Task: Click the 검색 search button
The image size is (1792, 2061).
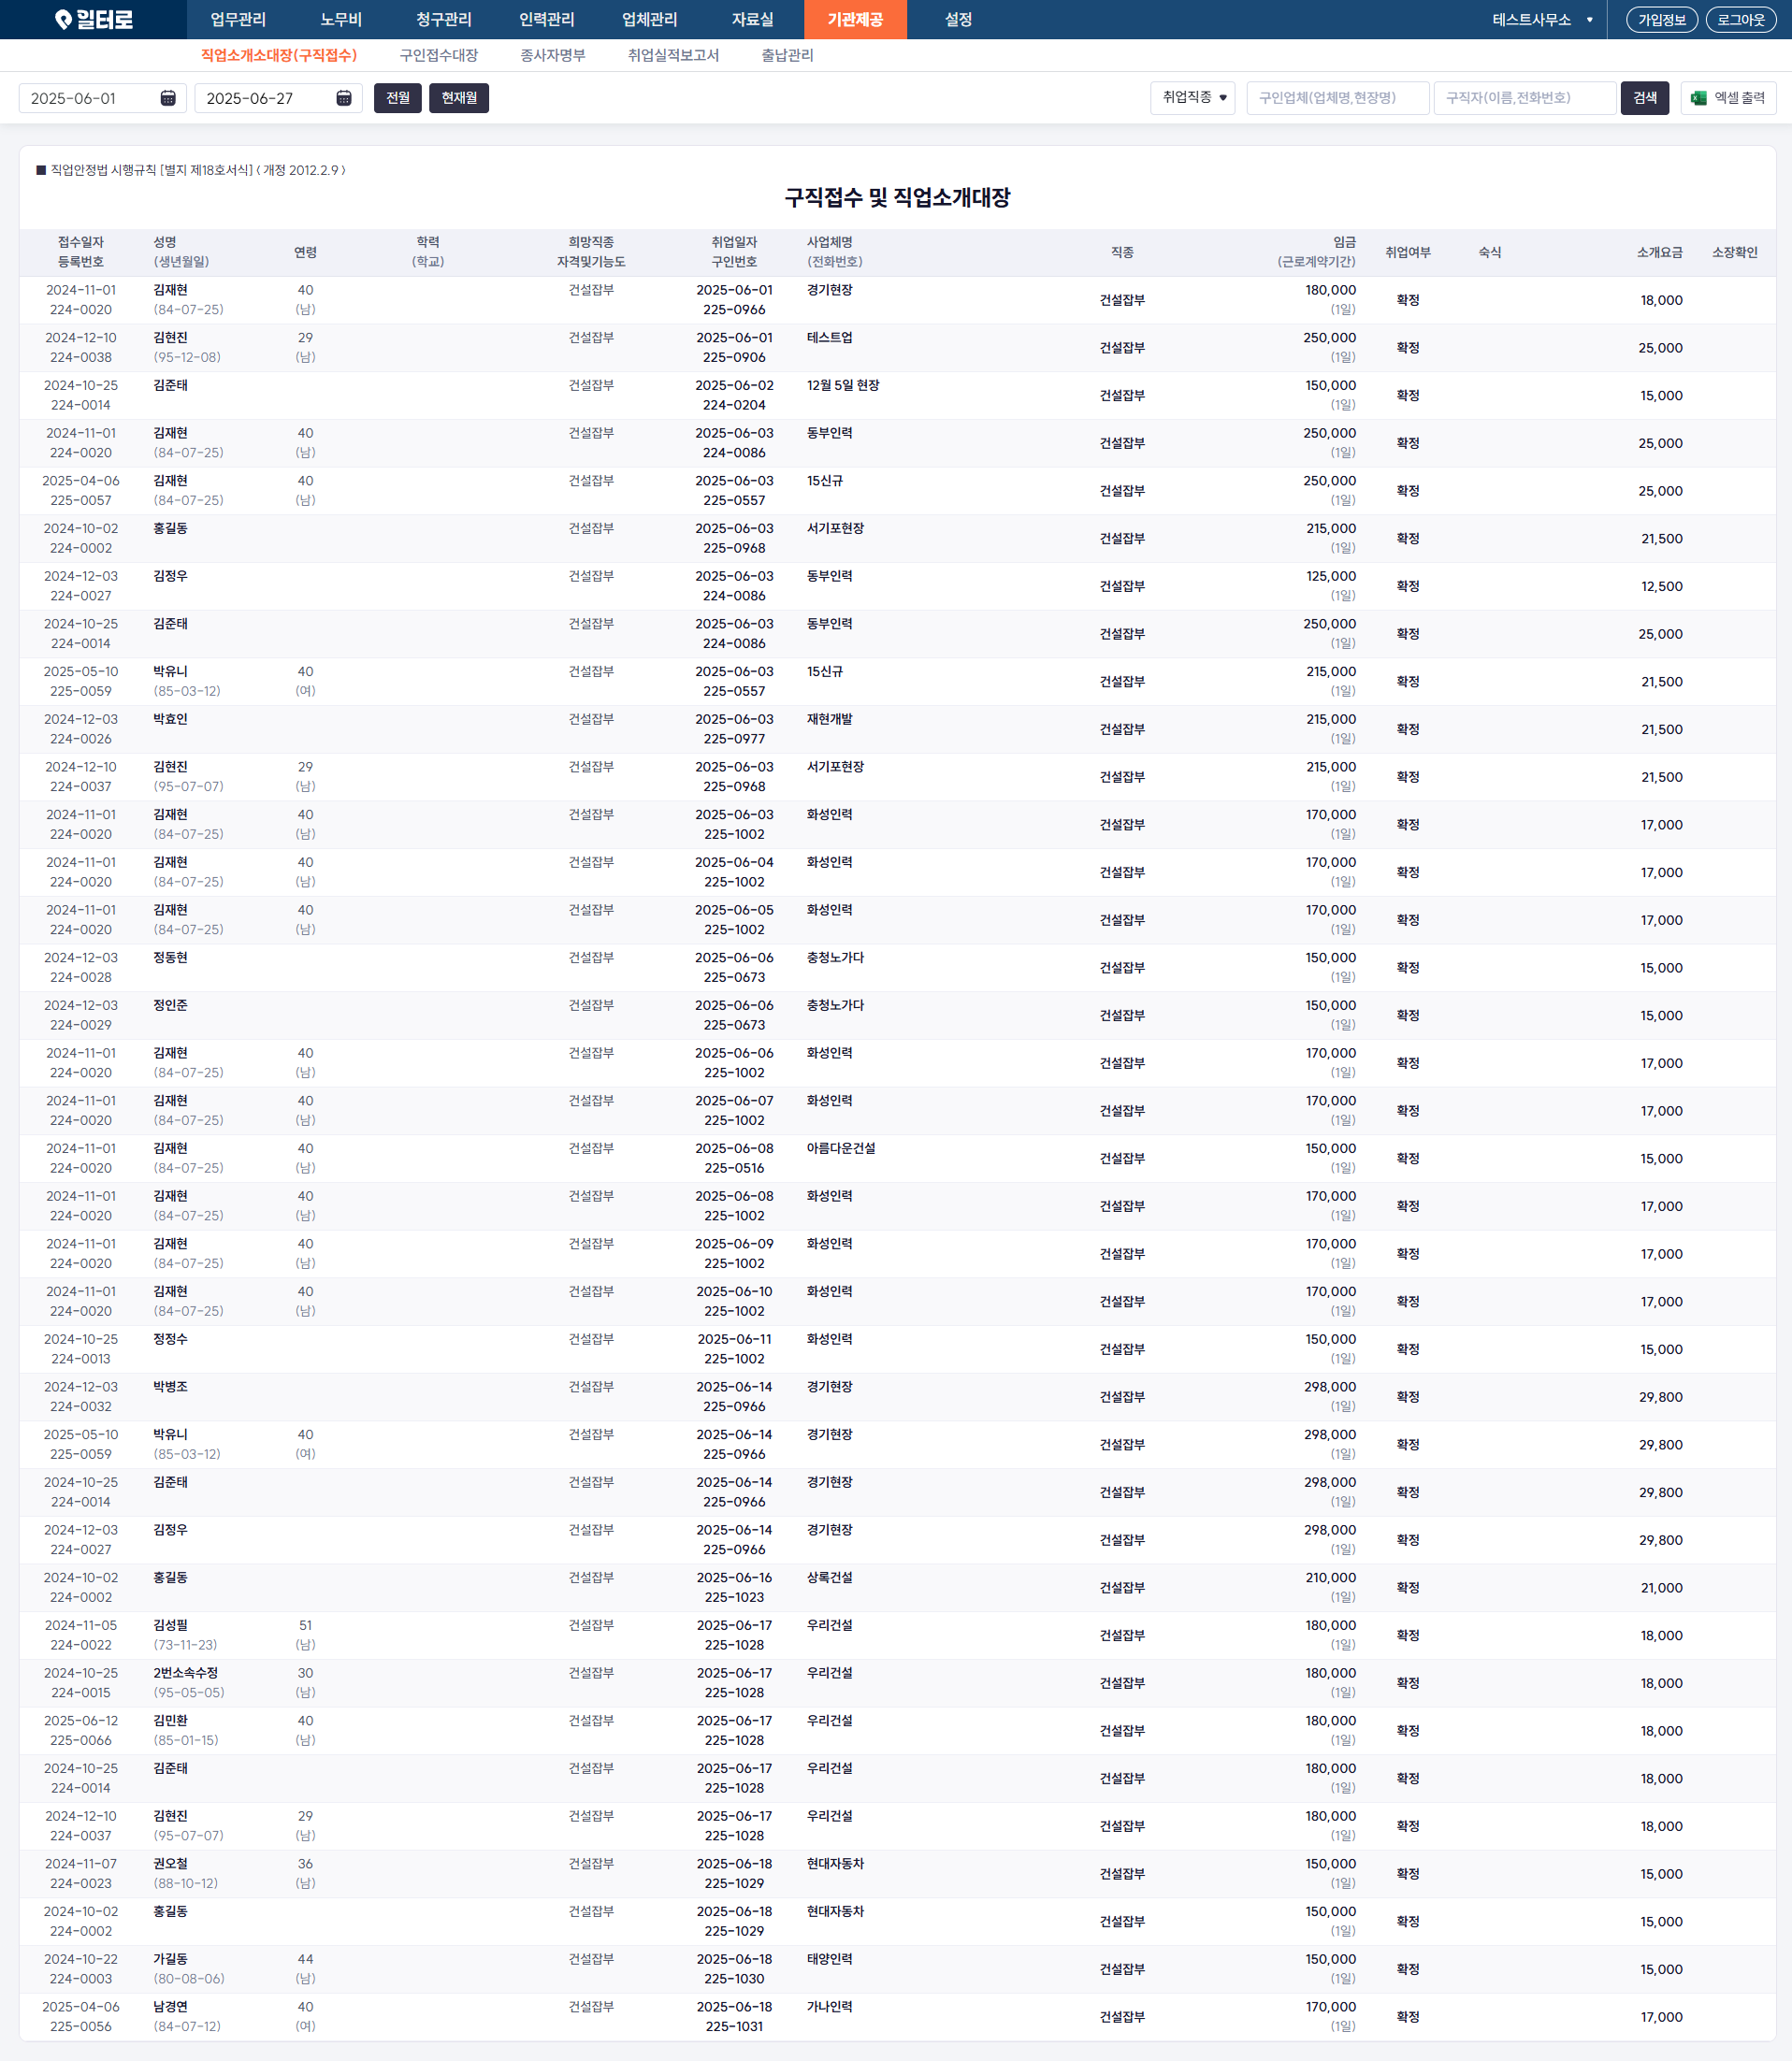Action: [x=1643, y=98]
